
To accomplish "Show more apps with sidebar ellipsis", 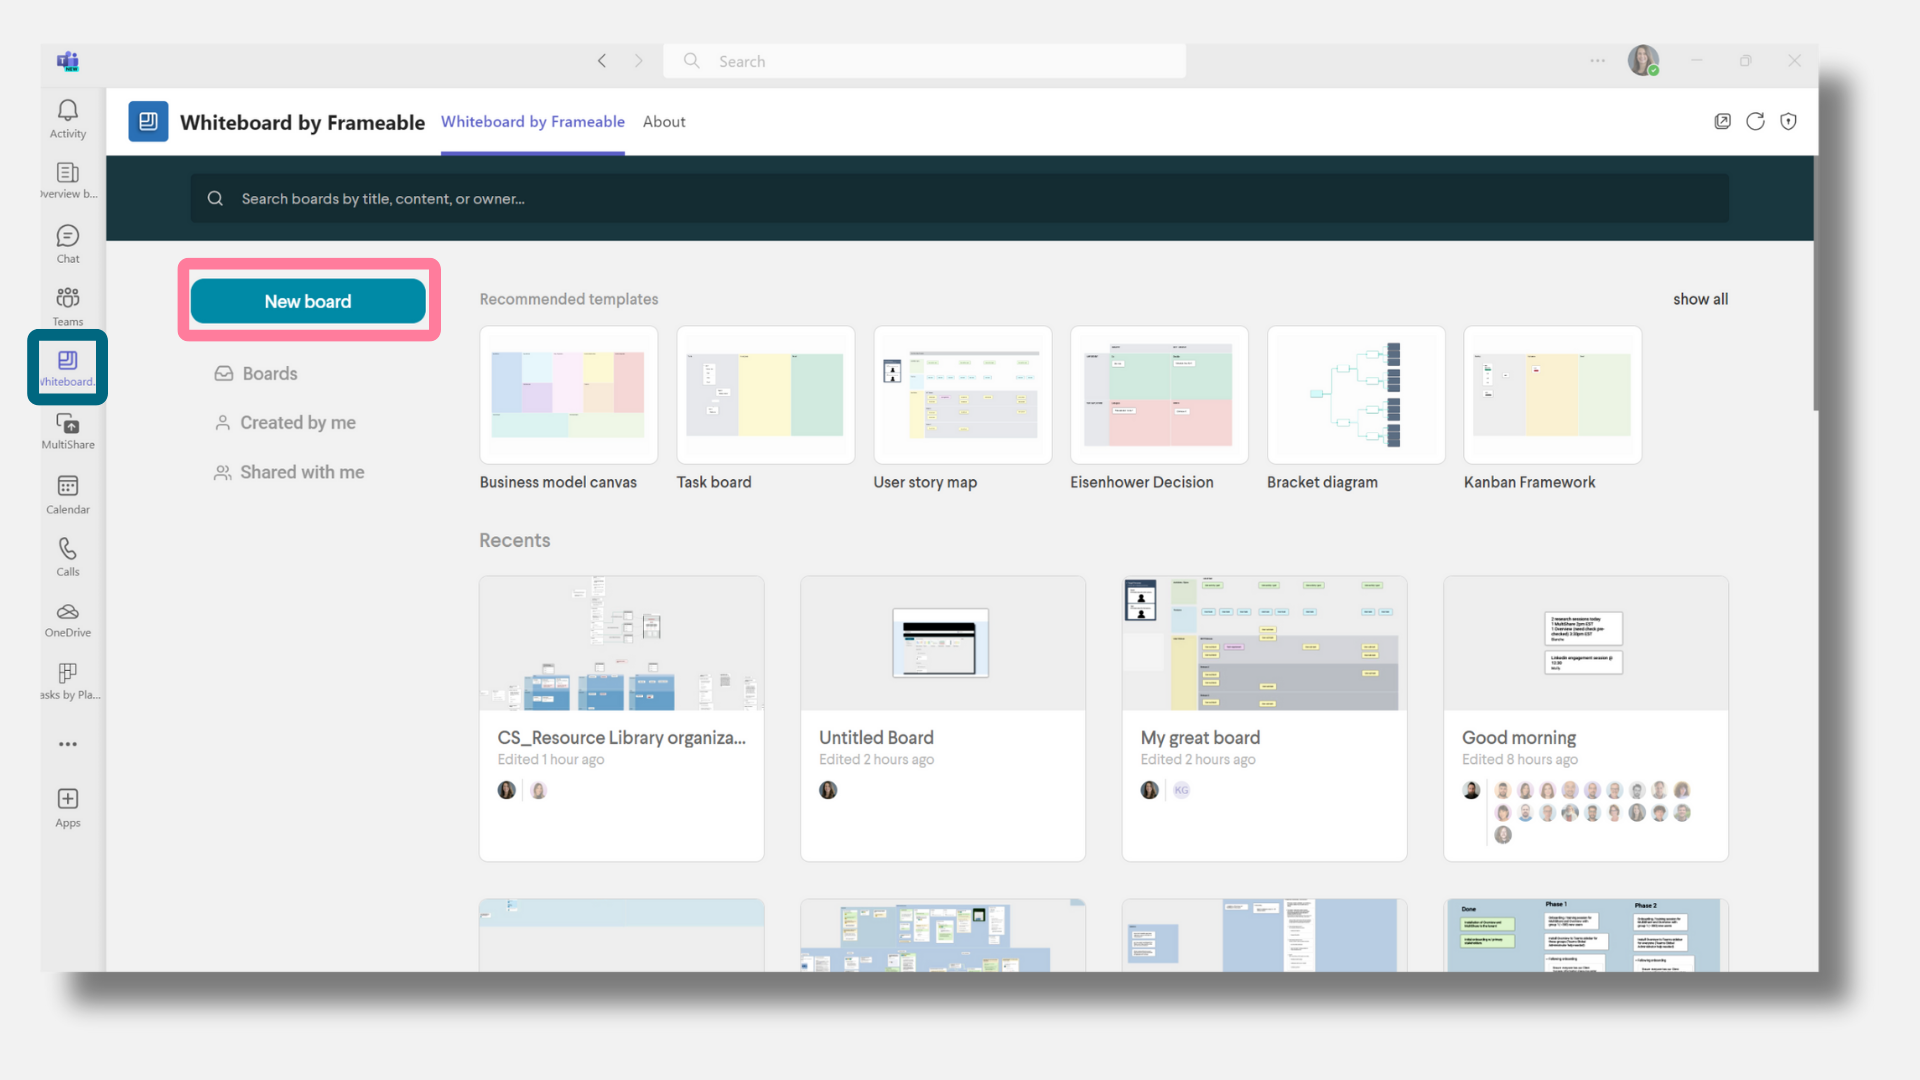I will [x=68, y=744].
